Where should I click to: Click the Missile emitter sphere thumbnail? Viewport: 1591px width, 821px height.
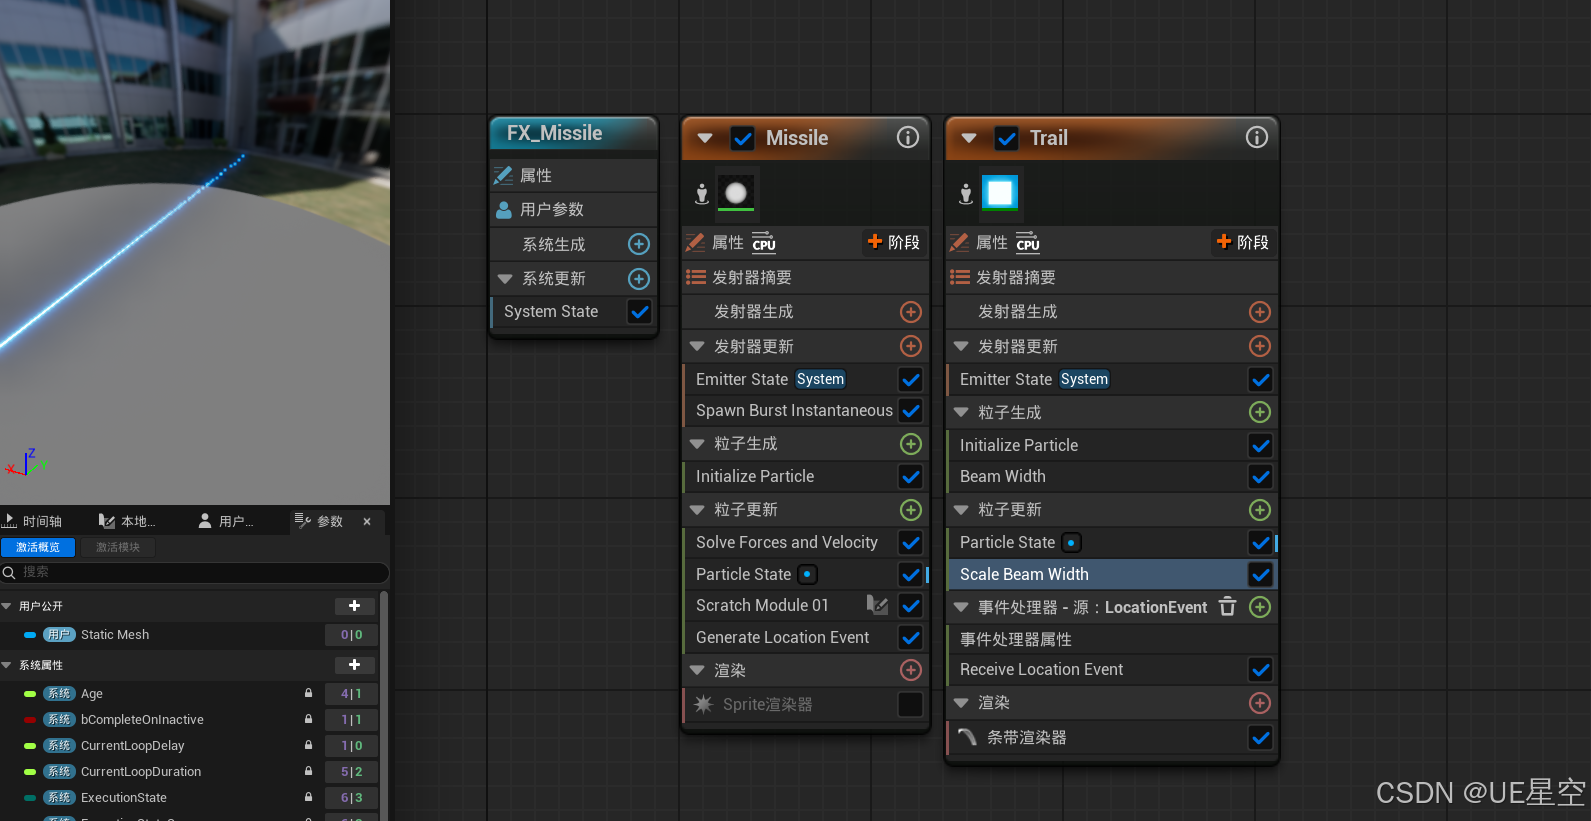point(736,193)
